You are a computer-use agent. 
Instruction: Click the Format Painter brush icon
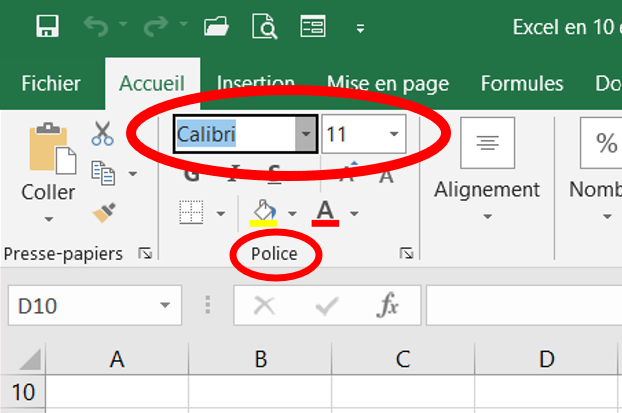[104, 212]
